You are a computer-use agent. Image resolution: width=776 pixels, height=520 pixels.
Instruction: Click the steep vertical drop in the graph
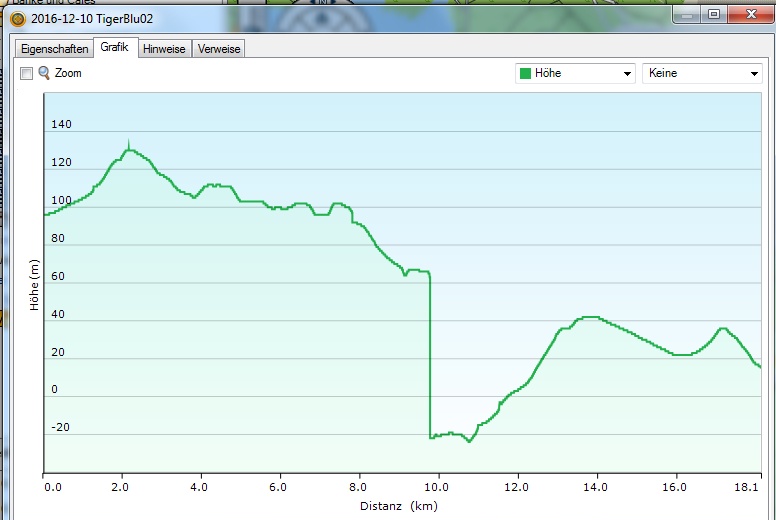tap(430, 350)
